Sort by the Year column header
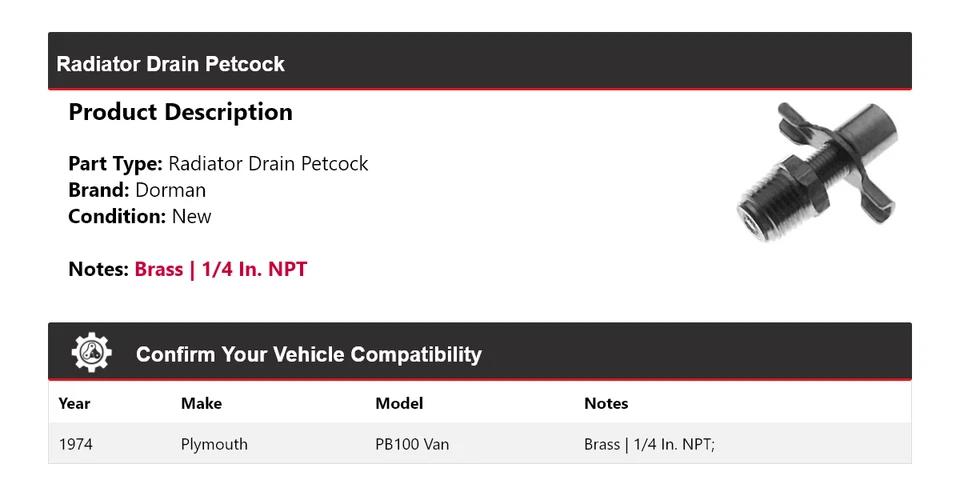This screenshot has height=496, width=960. [x=74, y=404]
